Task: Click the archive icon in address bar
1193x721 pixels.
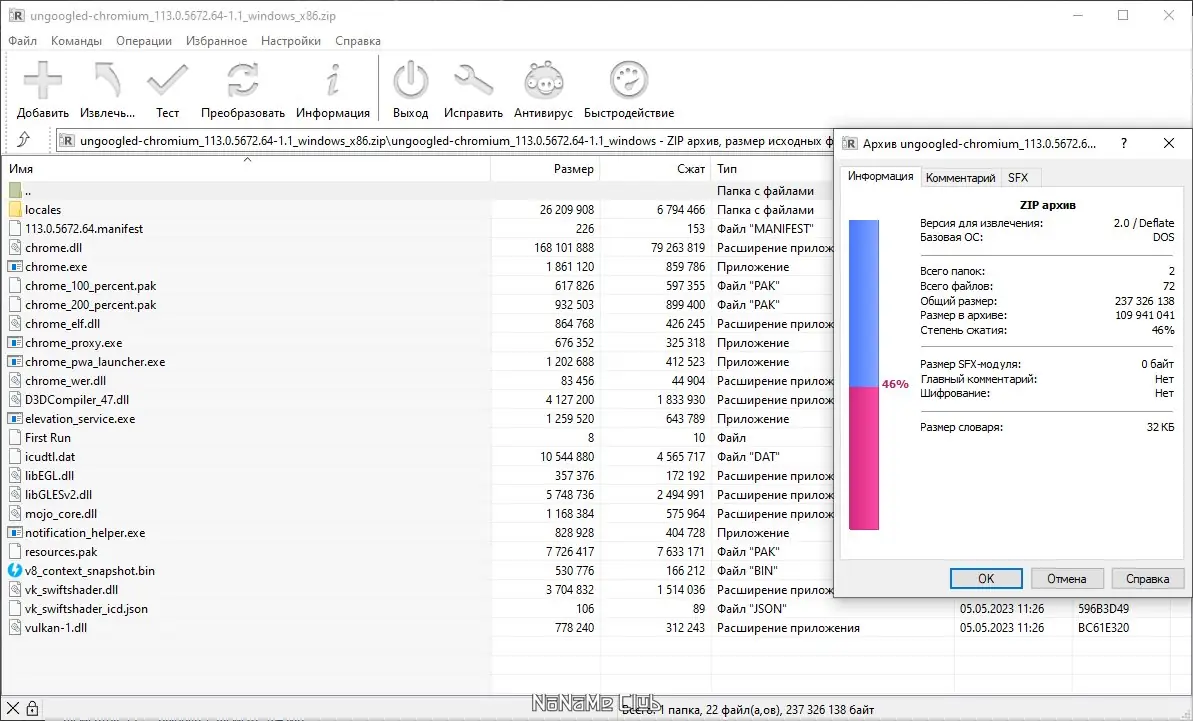Action: (67, 141)
